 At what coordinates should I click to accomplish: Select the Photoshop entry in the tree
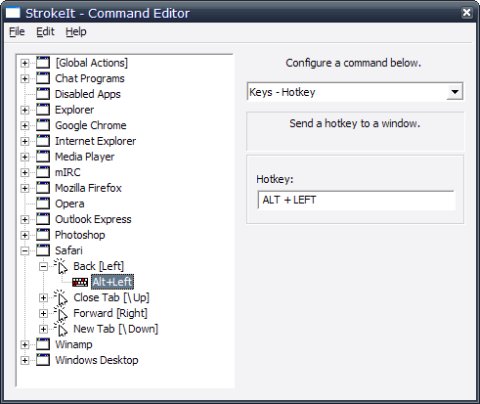(x=80, y=235)
